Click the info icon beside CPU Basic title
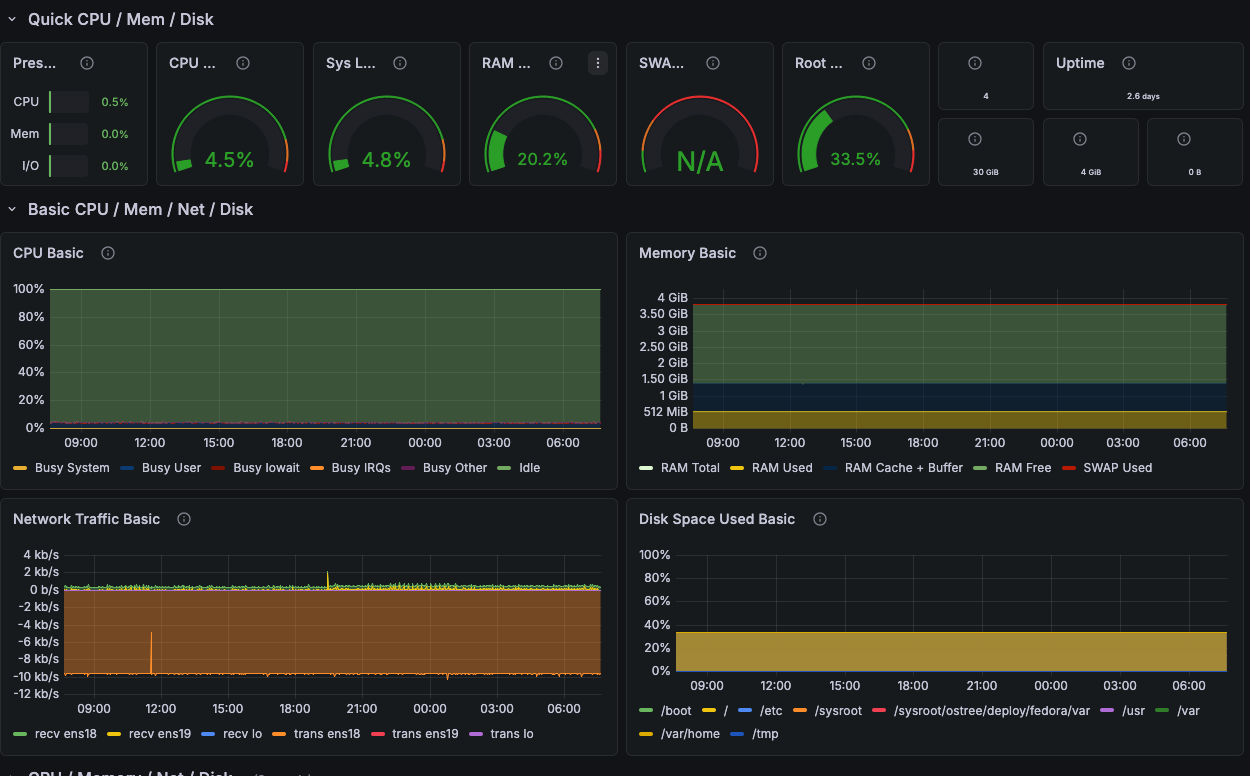 click(108, 253)
